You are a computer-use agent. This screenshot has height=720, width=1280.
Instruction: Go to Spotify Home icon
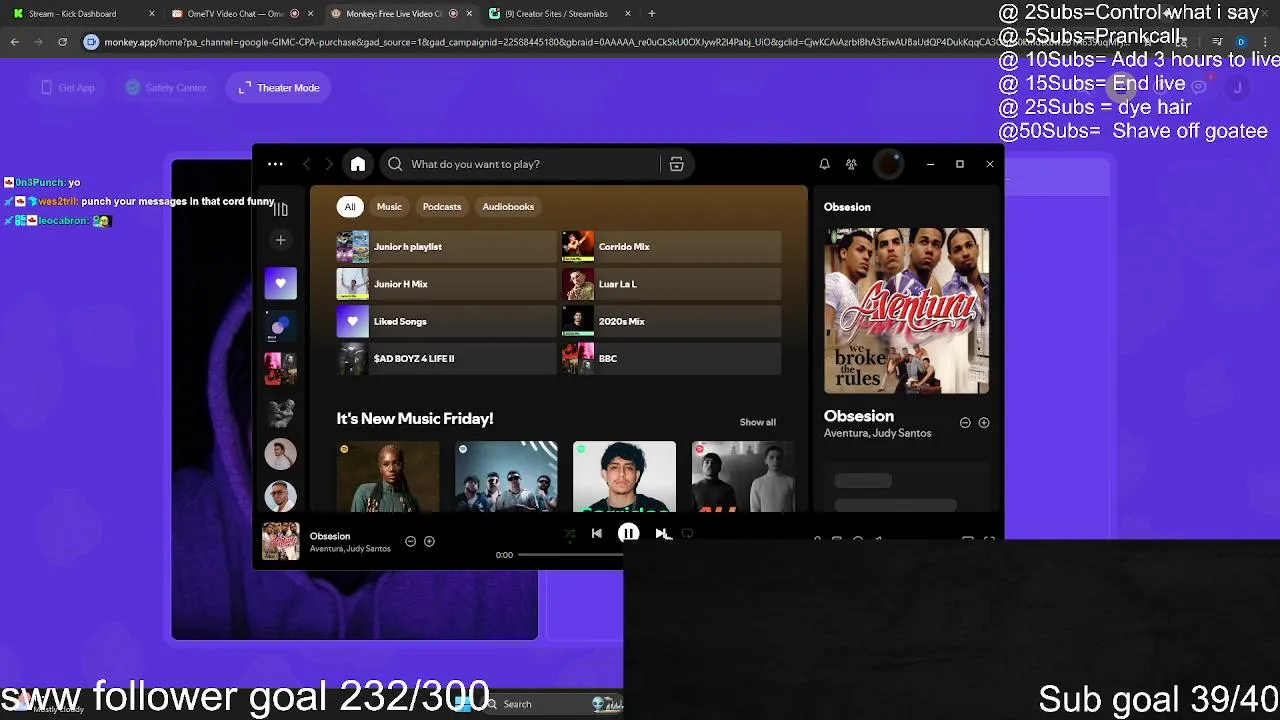358,164
